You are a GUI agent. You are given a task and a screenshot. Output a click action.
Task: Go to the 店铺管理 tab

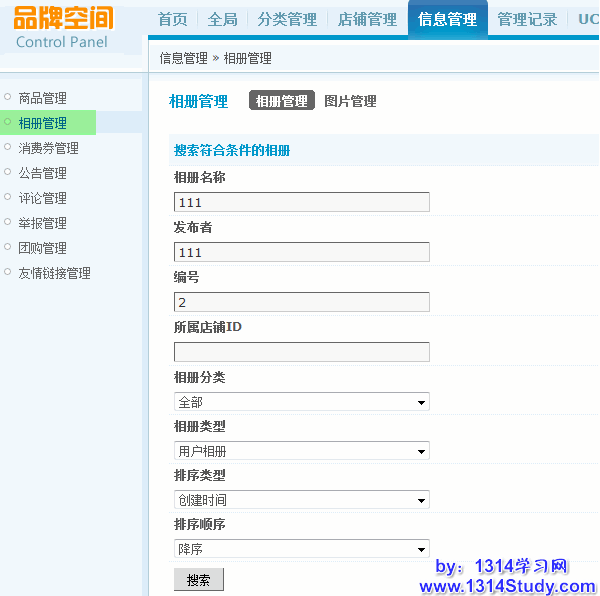(367, 19)
